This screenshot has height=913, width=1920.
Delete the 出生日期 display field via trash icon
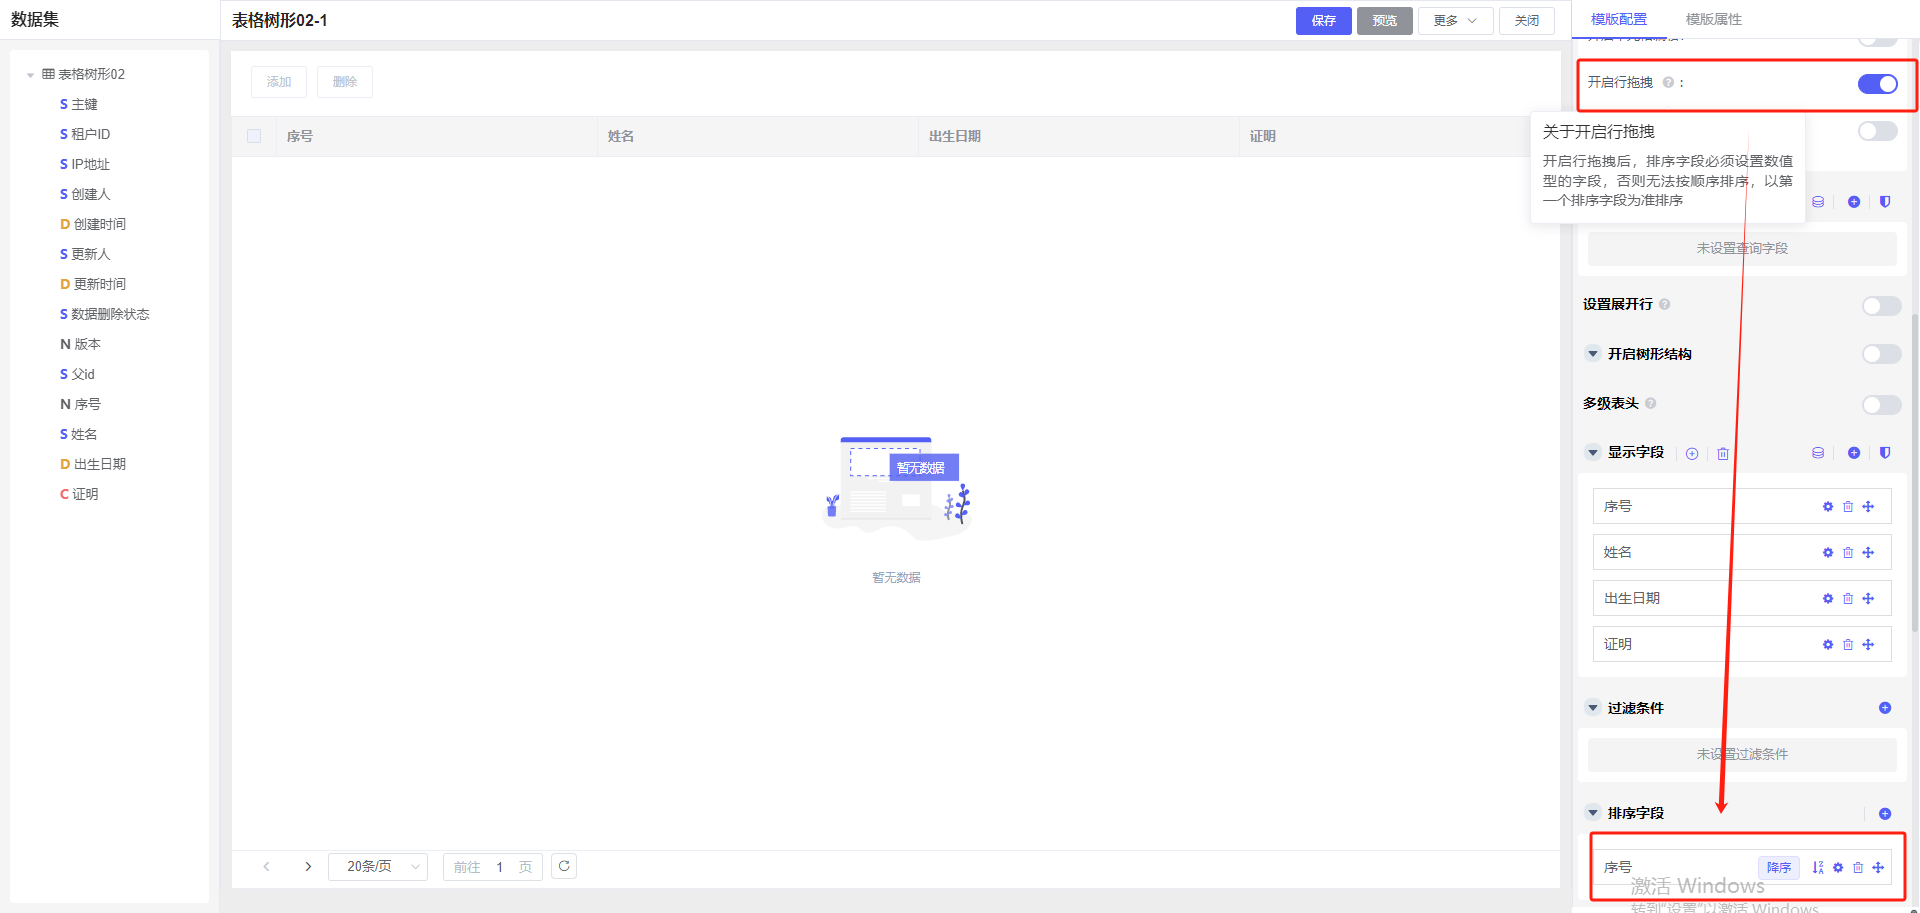pyautogui.click(x=1847, y=599)
